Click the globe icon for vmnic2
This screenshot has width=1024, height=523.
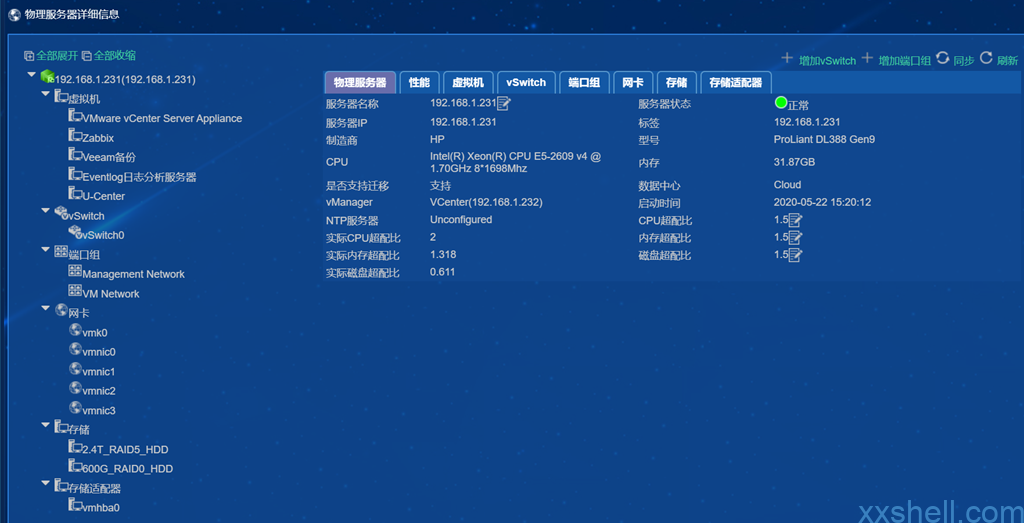75,389
